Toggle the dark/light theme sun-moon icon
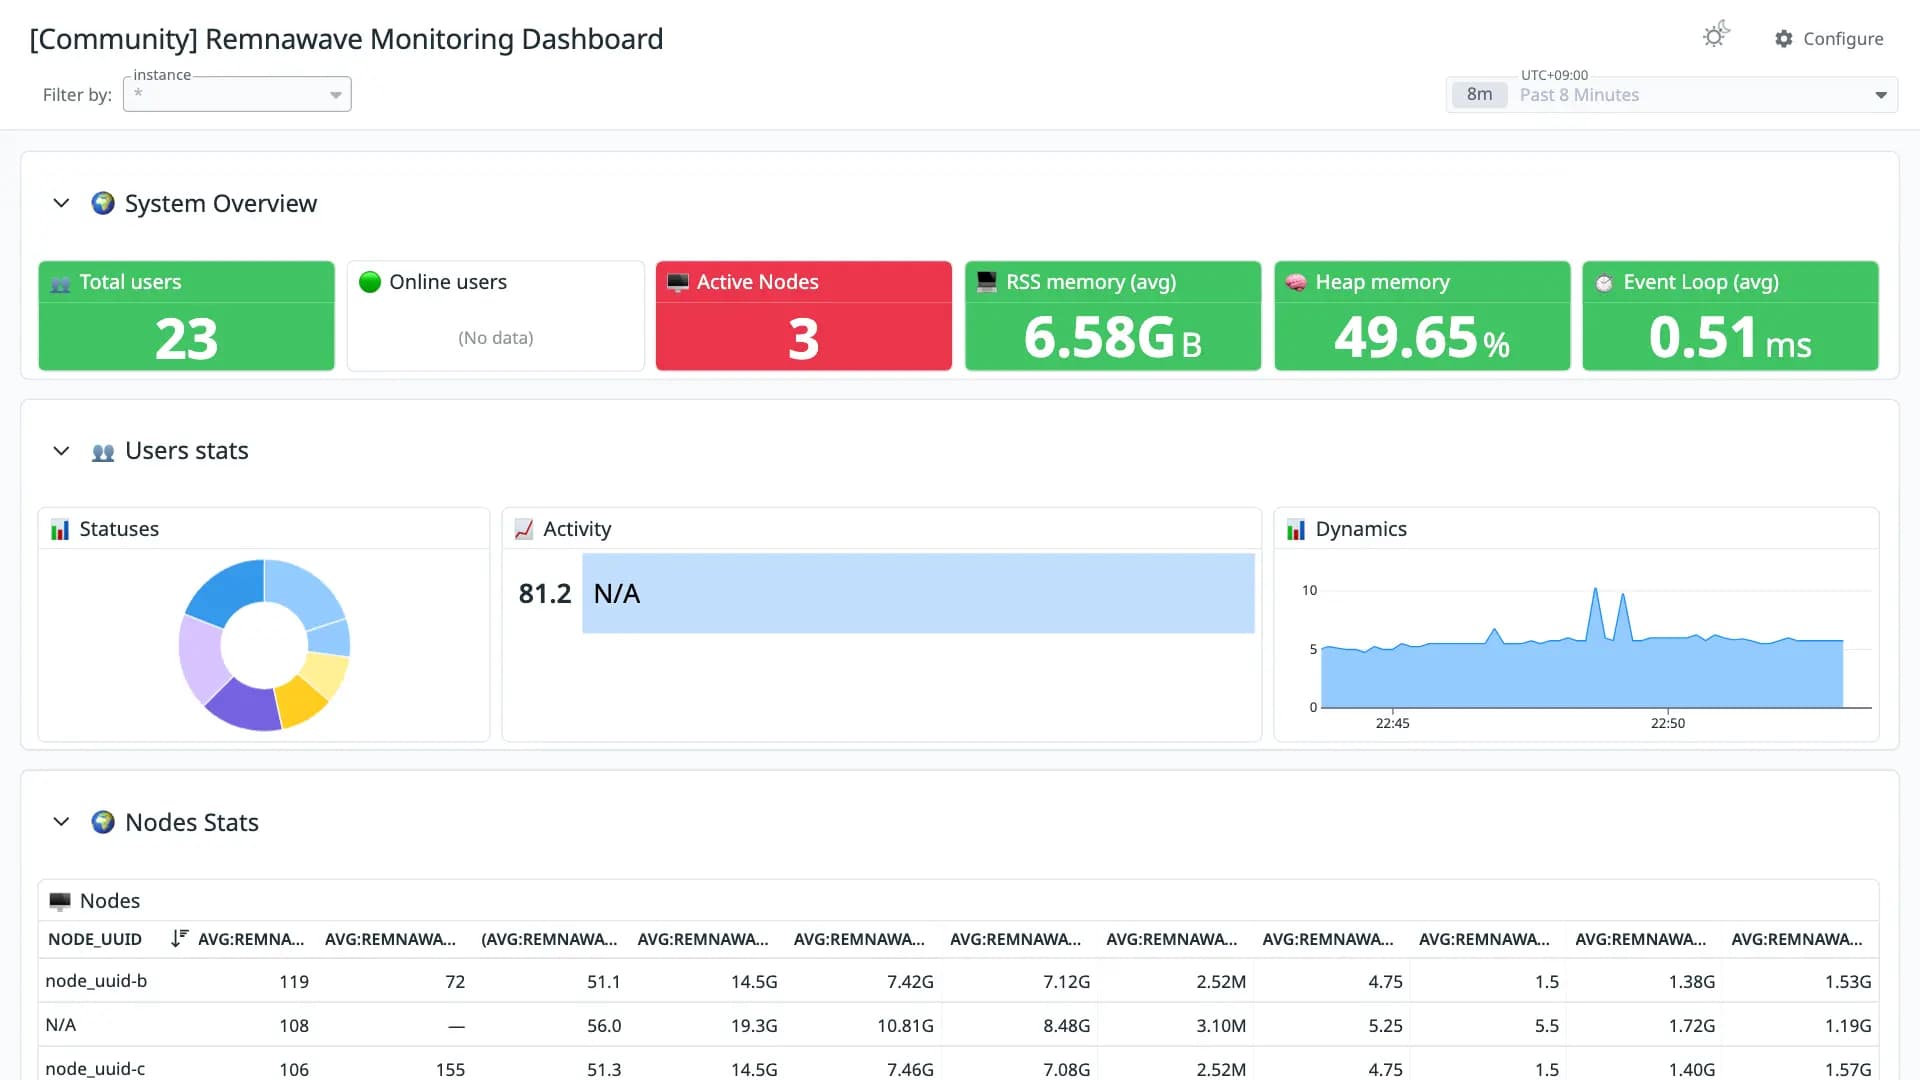 [x=1716, y=35]
